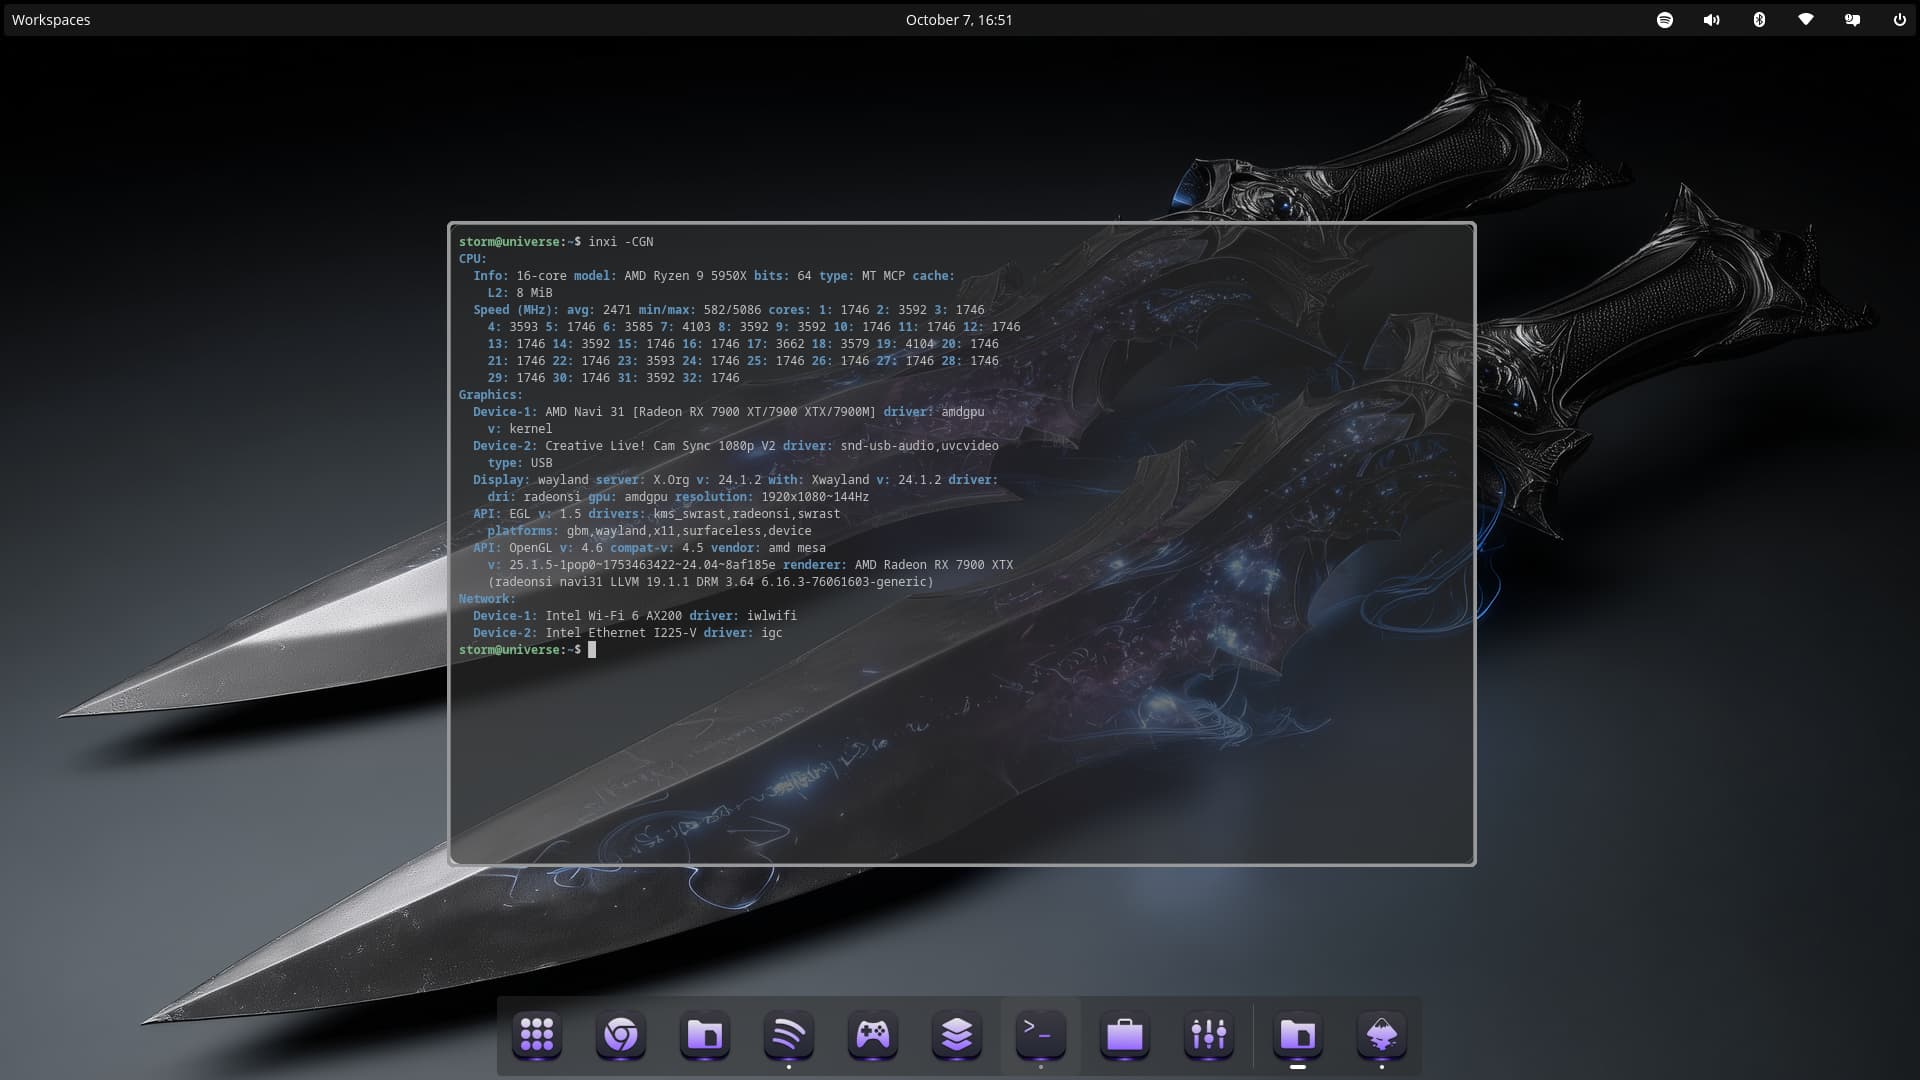Viewport: 1920px width, 1080px height.
Task: Open the Inkscape icon in the dock
Action: point(1382,1035)
